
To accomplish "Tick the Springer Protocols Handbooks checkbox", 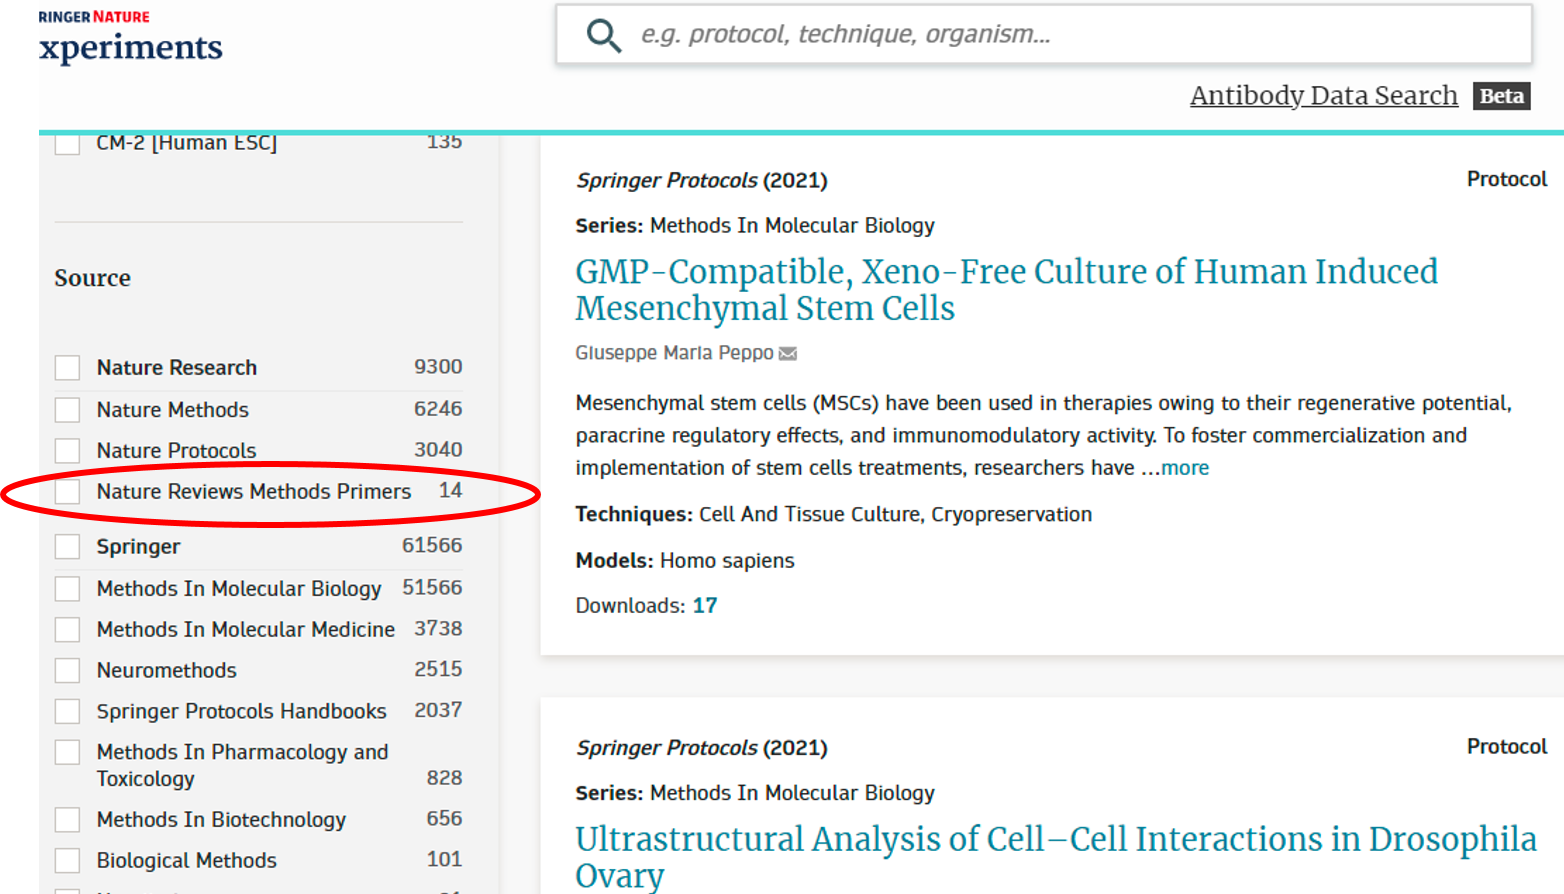I will point(68,712).
